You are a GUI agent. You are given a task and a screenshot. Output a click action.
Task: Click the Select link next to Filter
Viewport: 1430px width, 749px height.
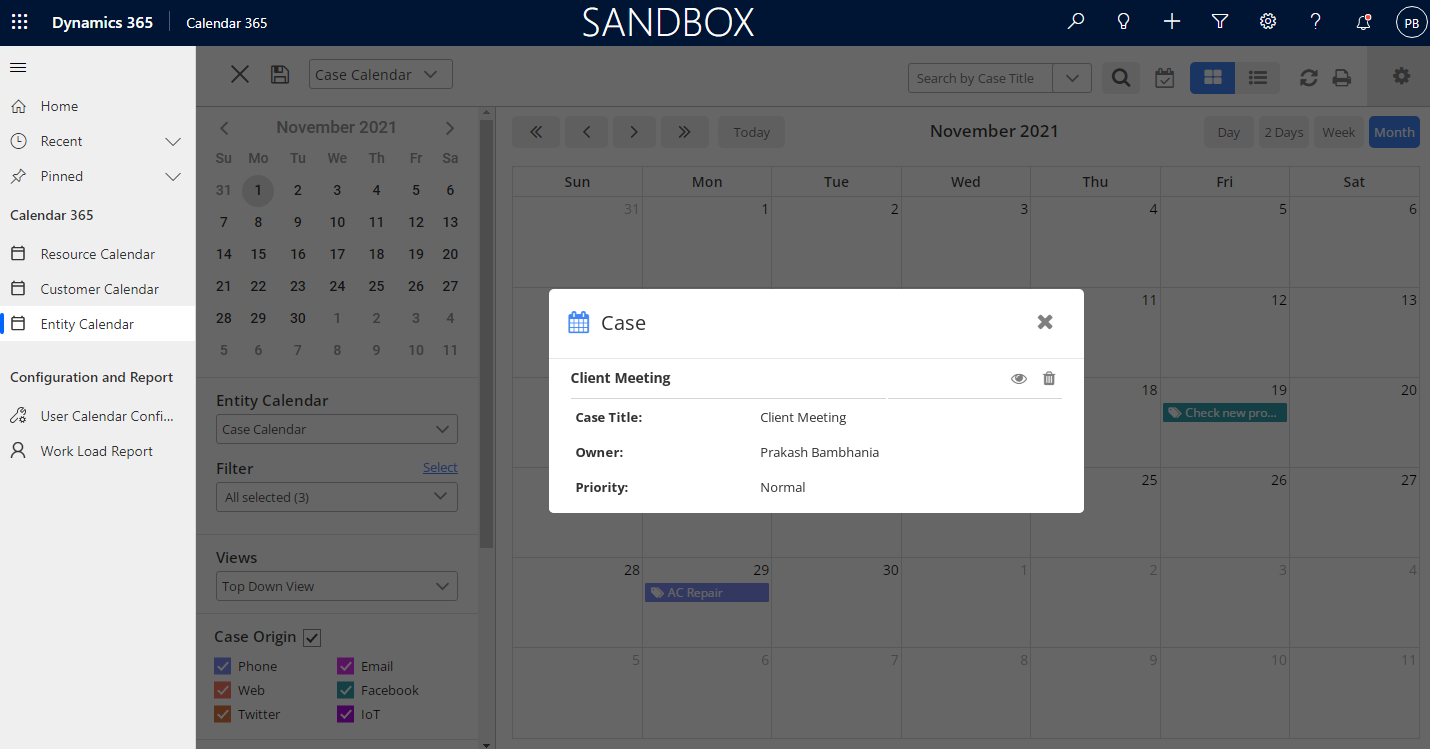[x=440, y=467]
